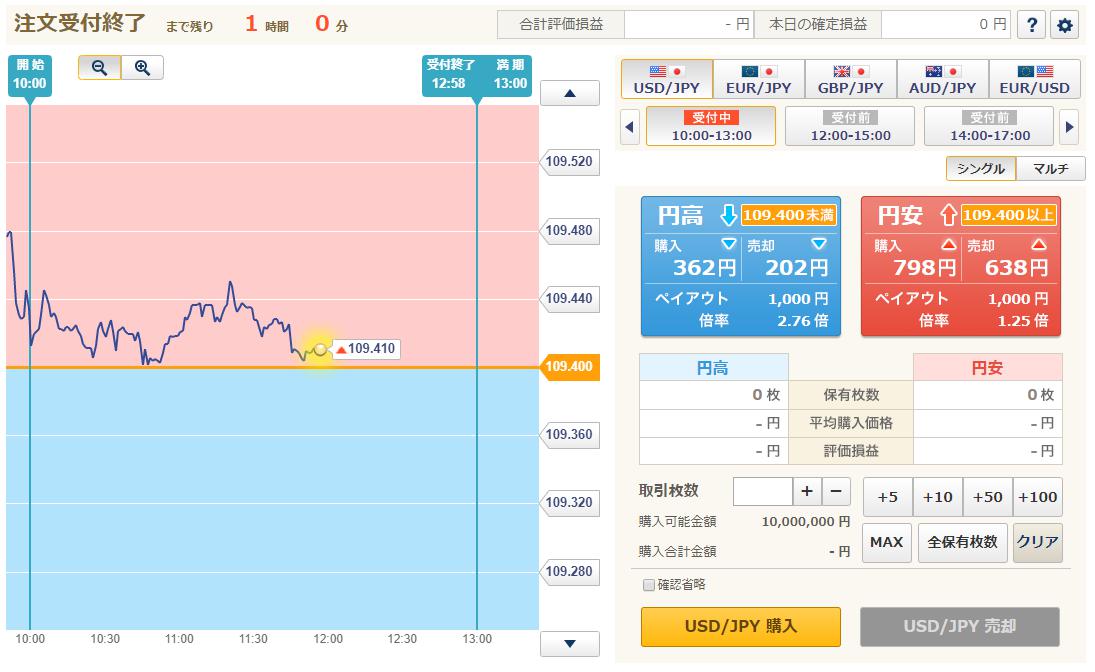The image size is (1095, 672).
Task: Choose the 14:00-17:00 受付前 session
Action: (989, 126)
